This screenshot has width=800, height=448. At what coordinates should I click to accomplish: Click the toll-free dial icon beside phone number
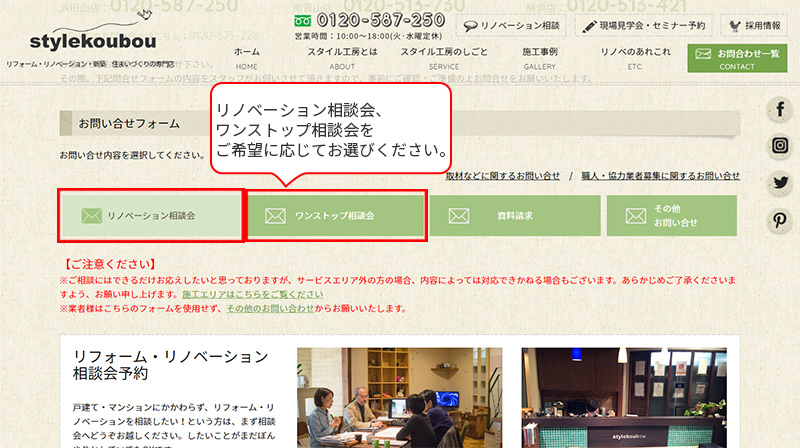tap(303, 21)
